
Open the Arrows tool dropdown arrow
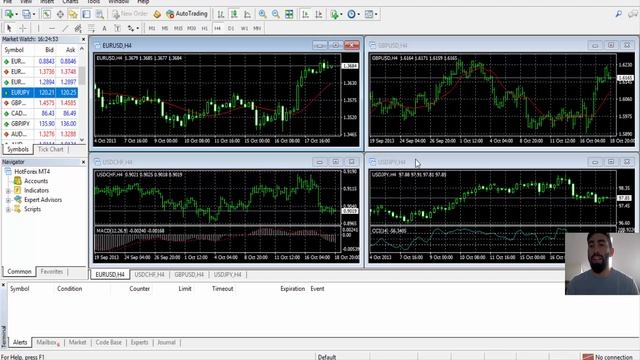[138, 28]
